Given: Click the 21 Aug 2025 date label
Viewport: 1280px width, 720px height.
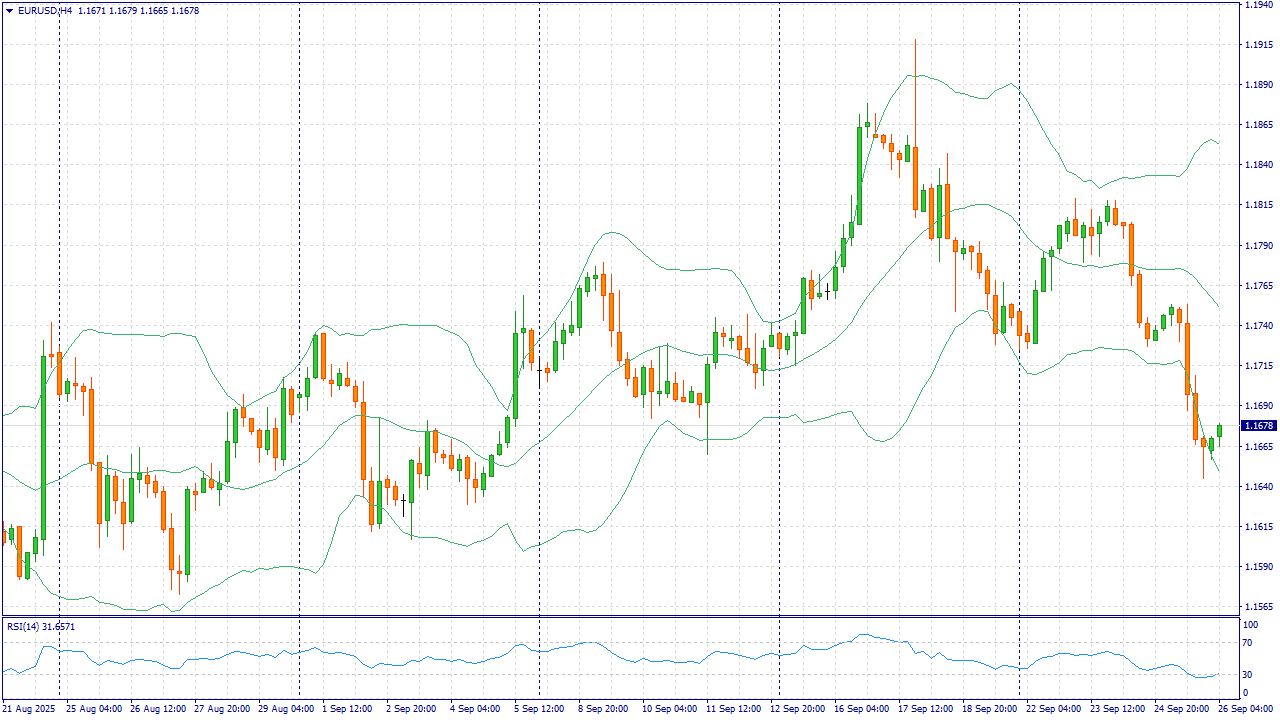Looking at the screenshot, I should pyautogui.click(x=30, y=708).
